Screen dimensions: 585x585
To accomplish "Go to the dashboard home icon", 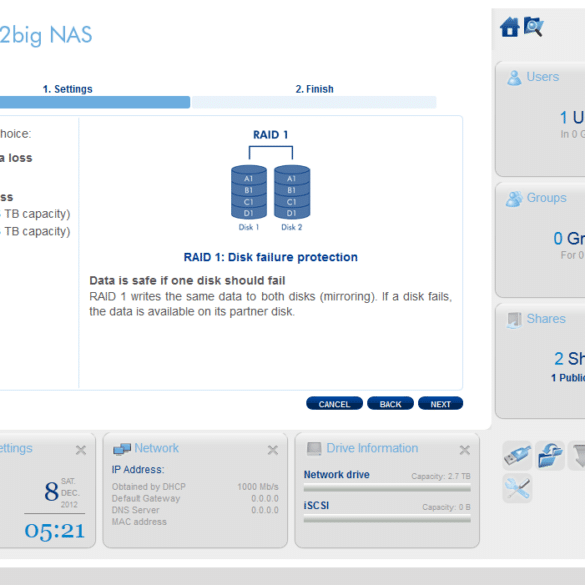I will click(x=510, y=27).
